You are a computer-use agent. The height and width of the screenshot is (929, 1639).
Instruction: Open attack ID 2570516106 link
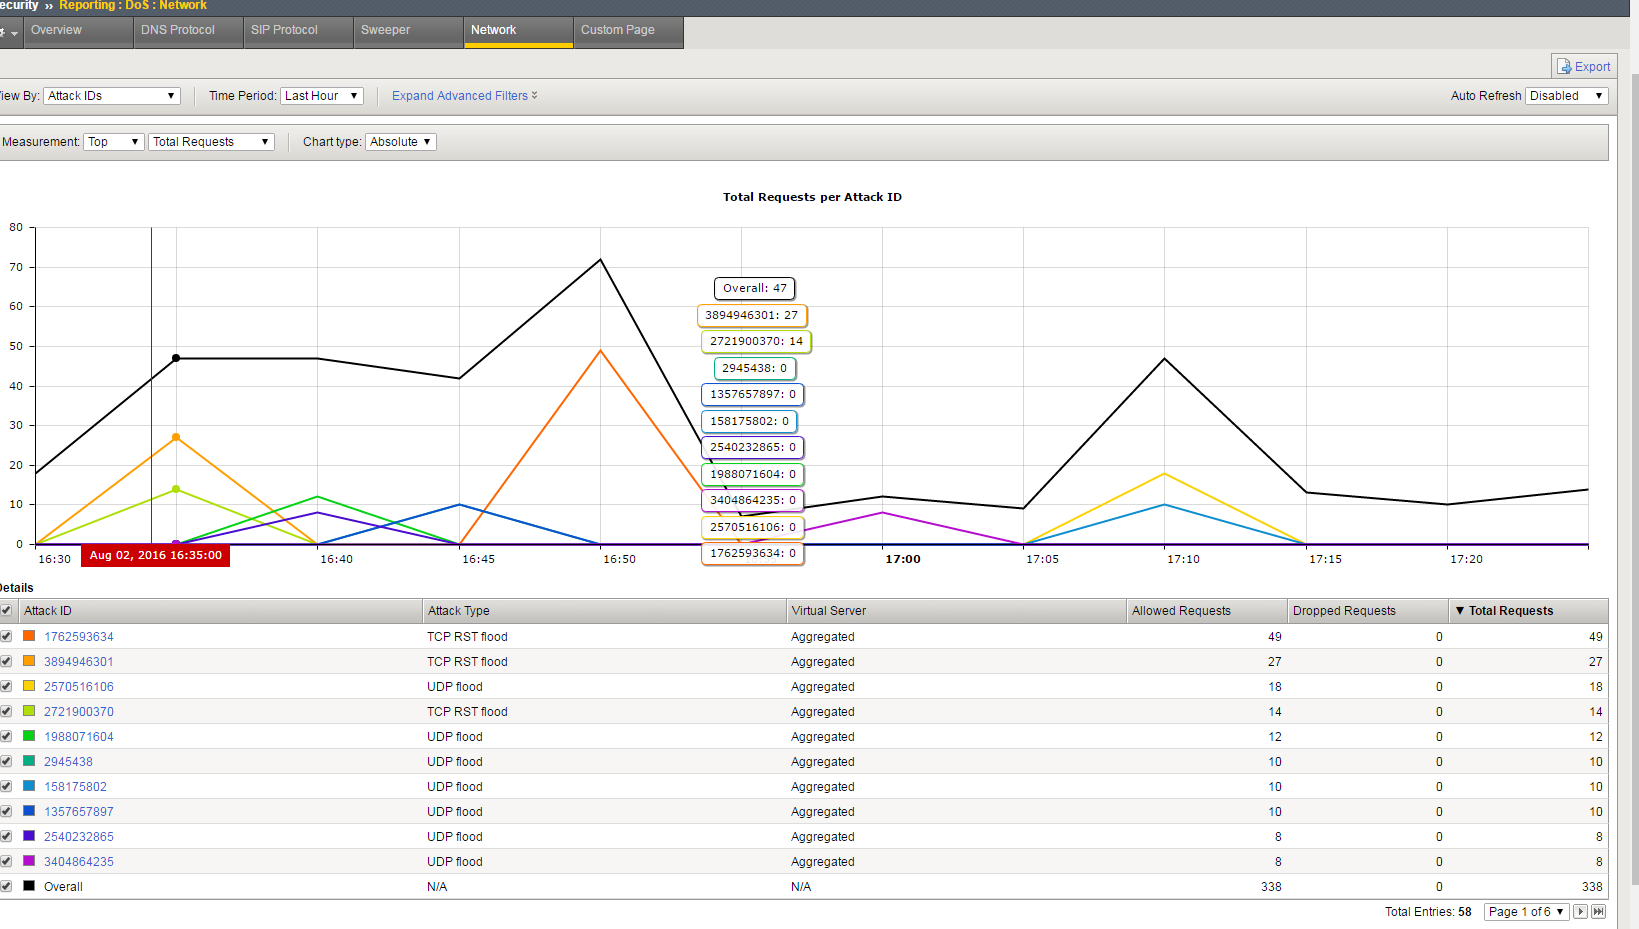(78, 687)
